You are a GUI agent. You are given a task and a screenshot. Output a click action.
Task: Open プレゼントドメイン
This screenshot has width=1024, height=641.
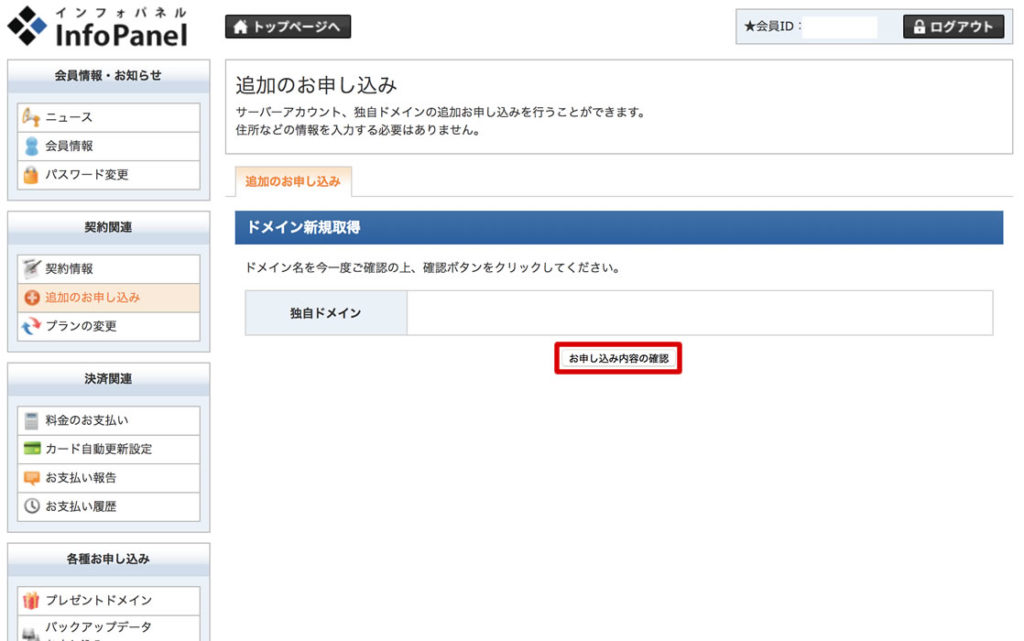pyautogui.click(x=108, y=601)
